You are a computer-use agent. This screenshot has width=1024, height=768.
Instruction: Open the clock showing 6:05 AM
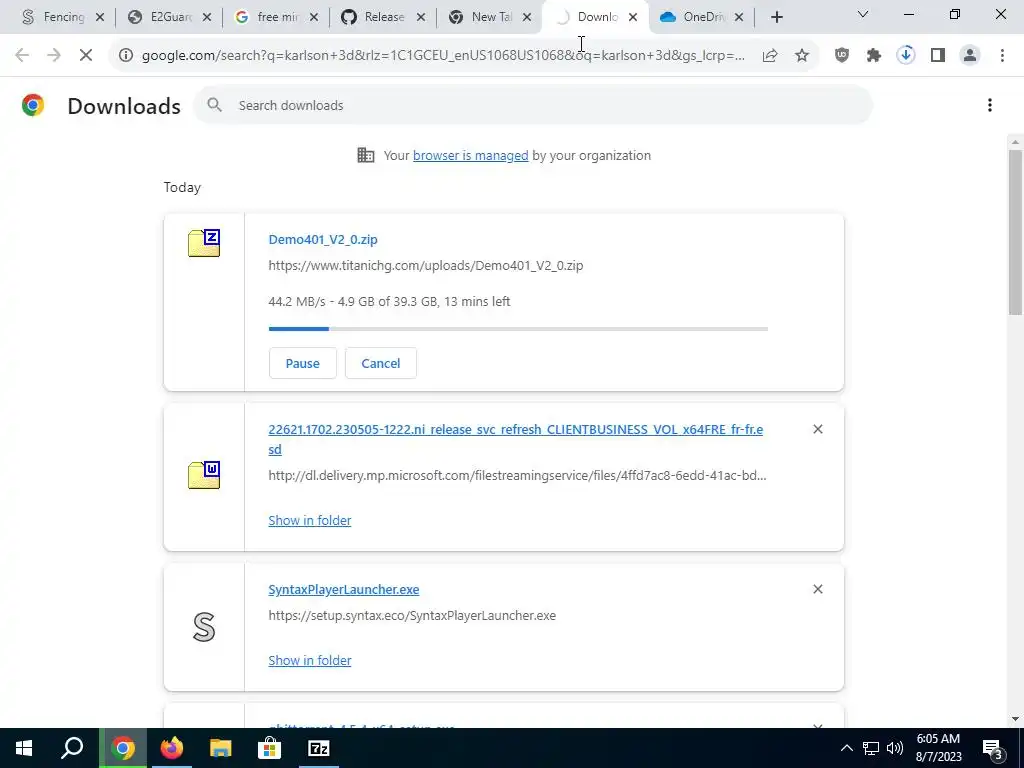pos(938,748)
